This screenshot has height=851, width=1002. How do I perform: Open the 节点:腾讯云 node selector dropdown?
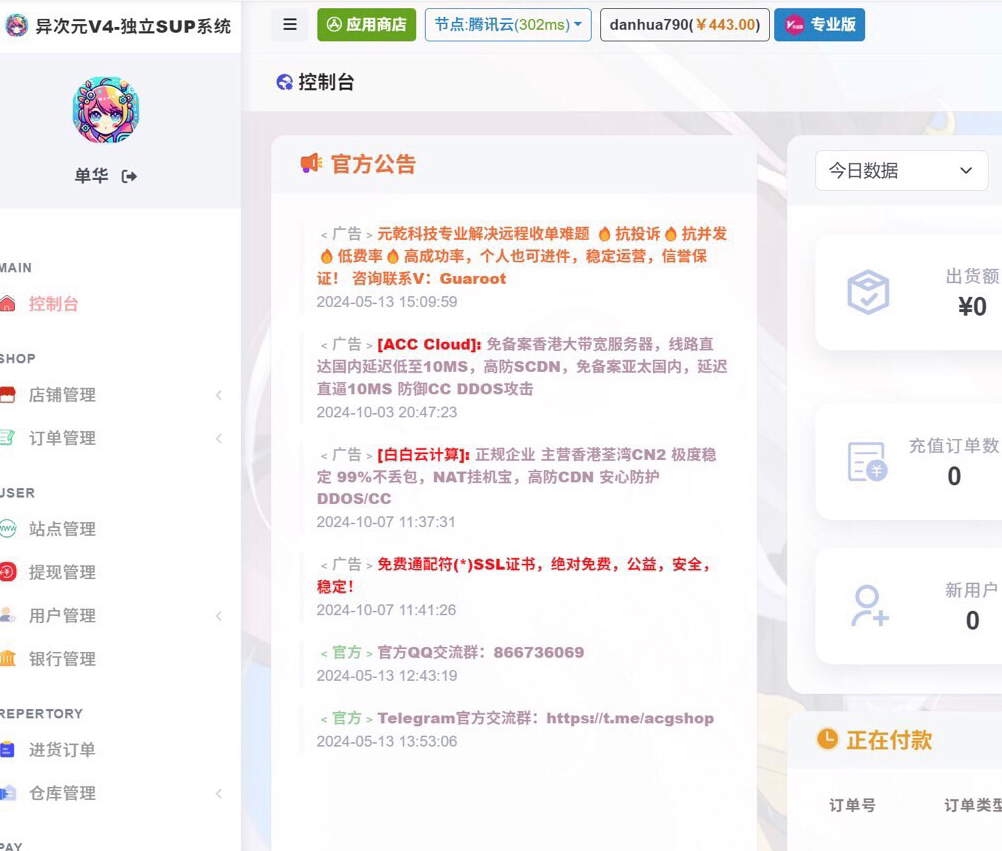coord(507,24)
